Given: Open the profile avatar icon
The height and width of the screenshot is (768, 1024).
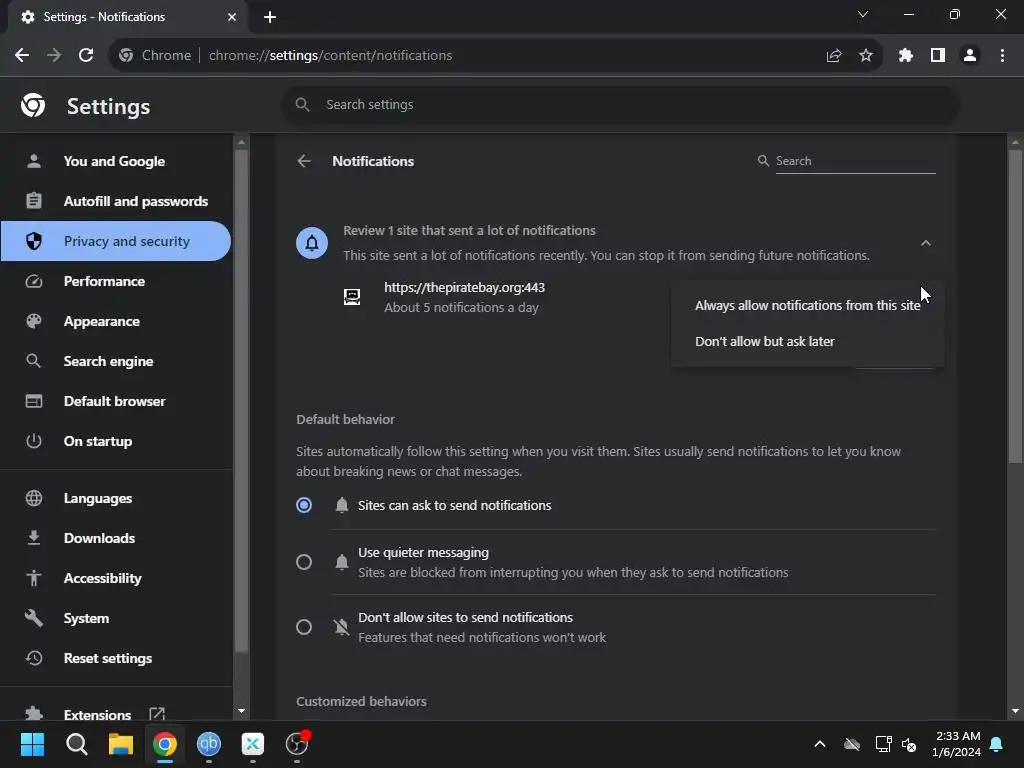Looking at the screenshot, I should click(x=970, y=56).
